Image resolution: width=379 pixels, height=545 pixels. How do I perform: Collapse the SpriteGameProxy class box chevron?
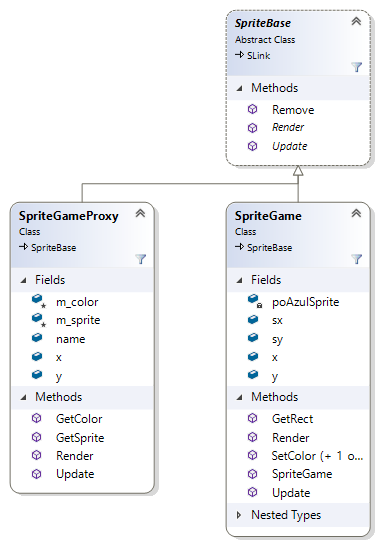click(140, 213)
